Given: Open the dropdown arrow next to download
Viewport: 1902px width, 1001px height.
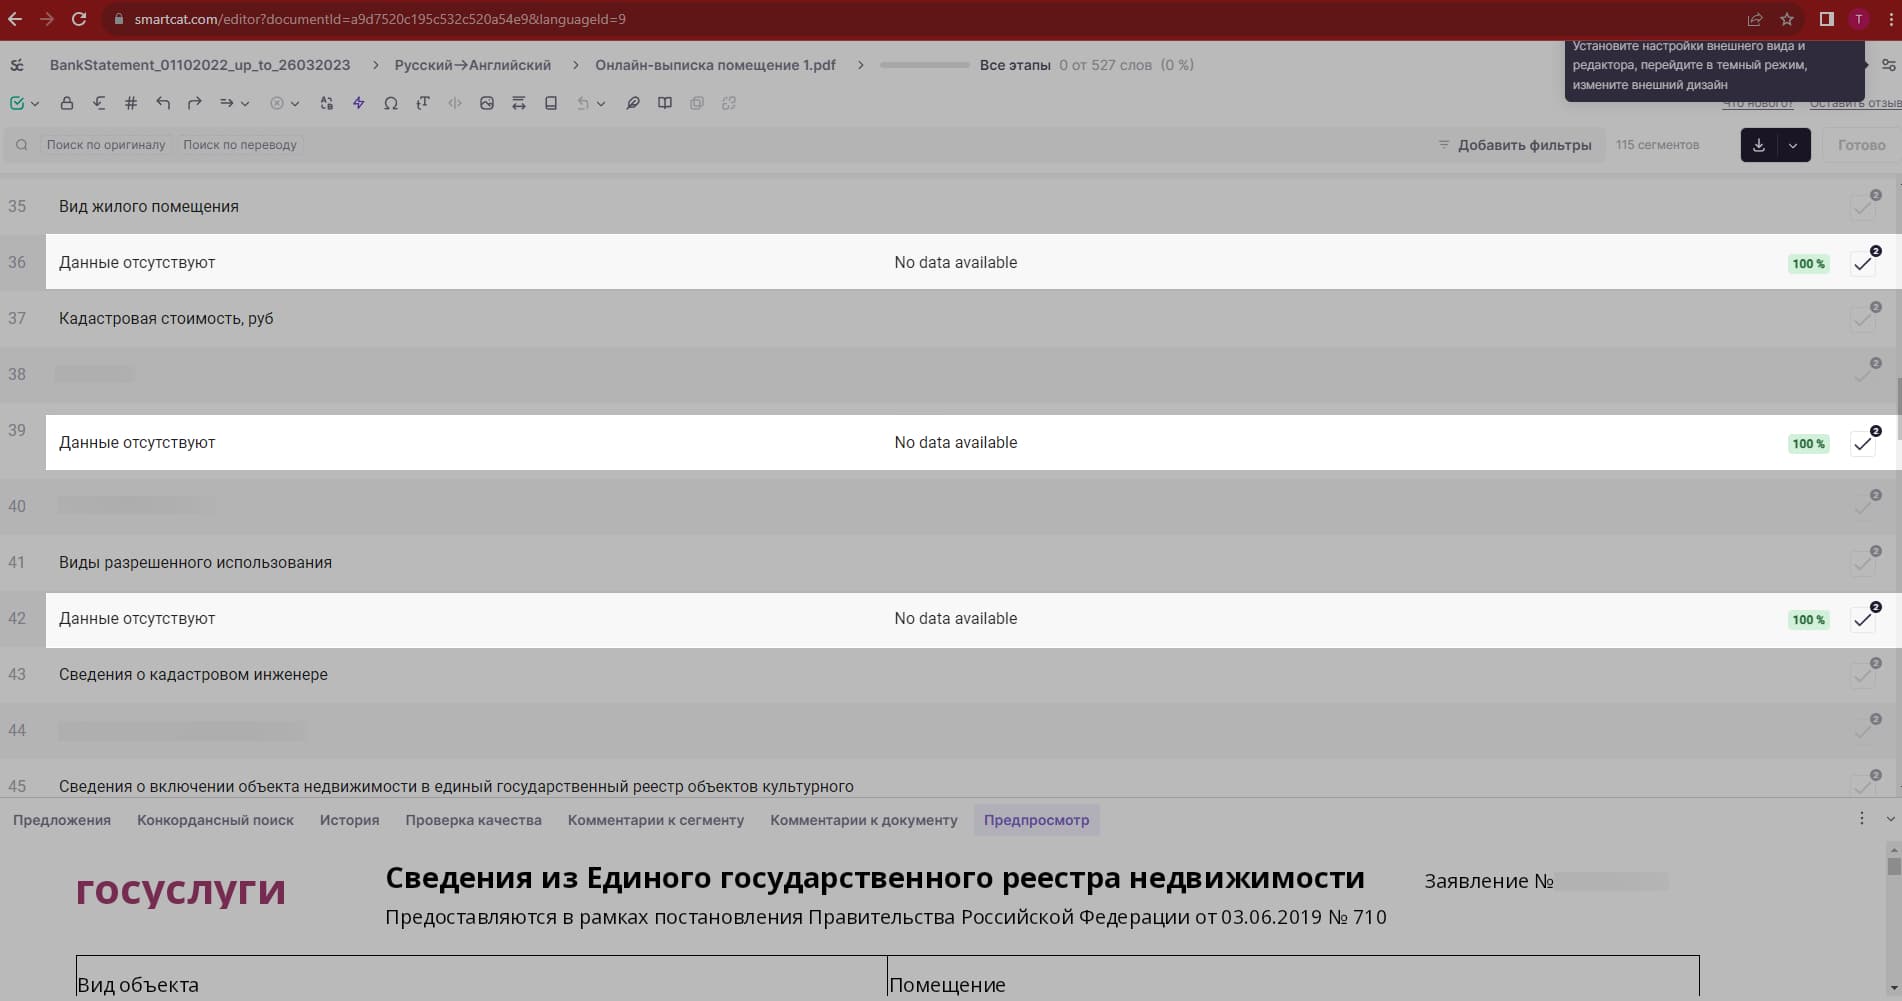Looking at the screenshot, I should [x=1793, y=145].
